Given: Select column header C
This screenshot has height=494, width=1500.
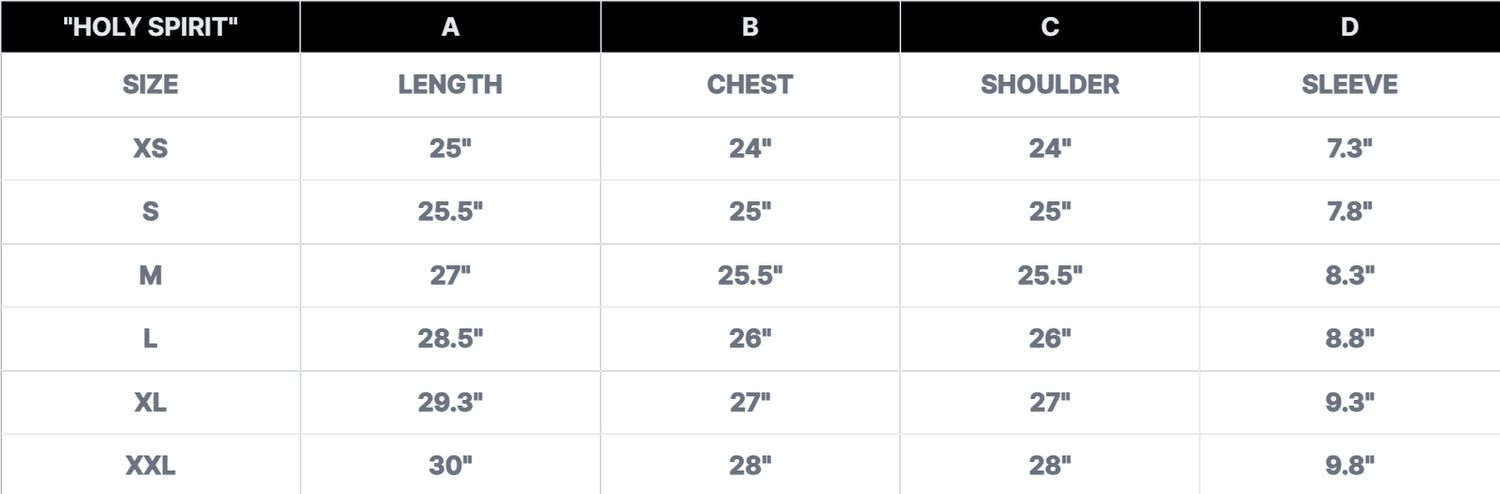Looking at the screenshot, I should [x=1050, y=27].
